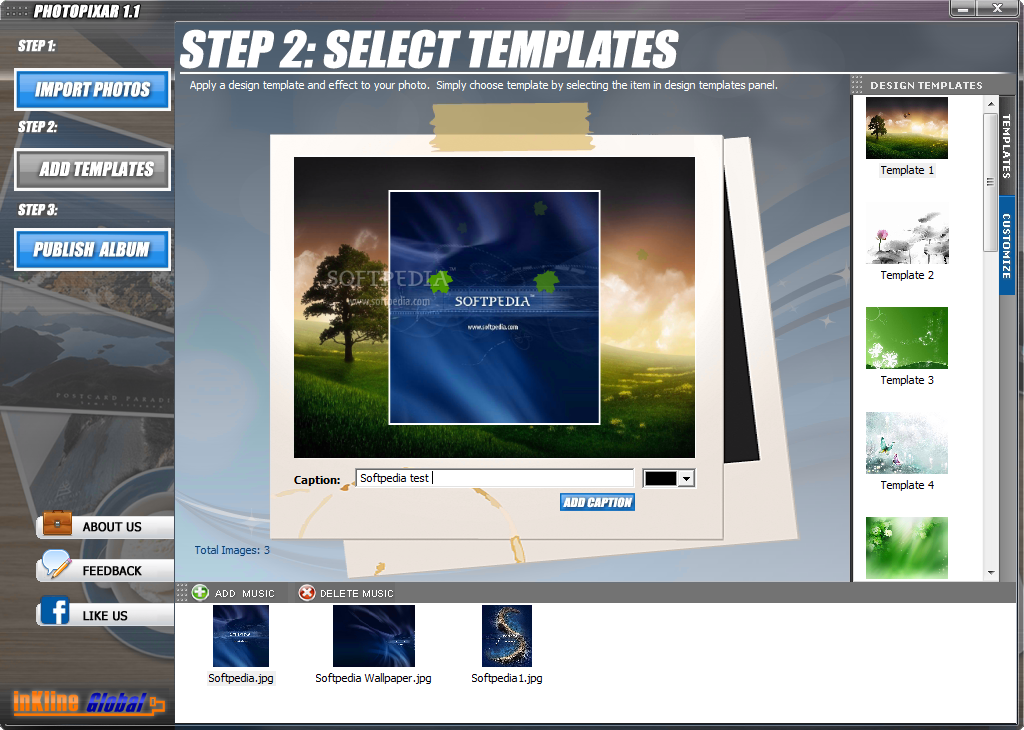The image size is (1024, 730).
Task: Open the Feedback form
Action: tap(112, 571)
